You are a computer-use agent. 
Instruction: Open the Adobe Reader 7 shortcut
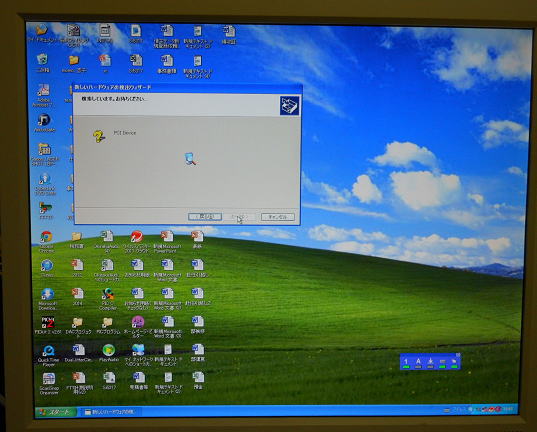(43, 90)
